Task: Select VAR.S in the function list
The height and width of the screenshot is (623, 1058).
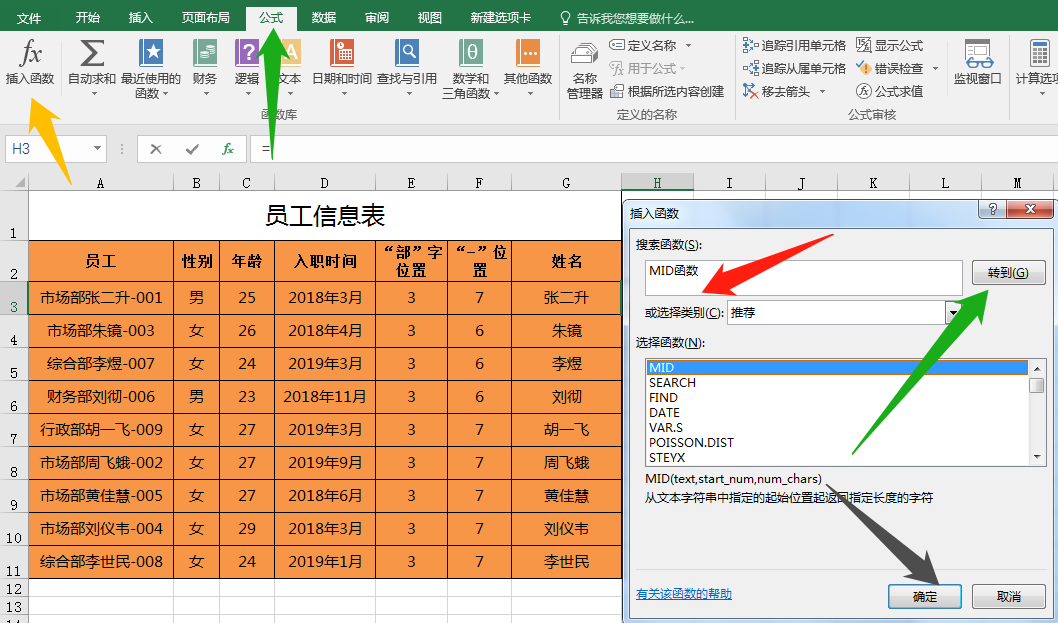Action: click(837, 427)
